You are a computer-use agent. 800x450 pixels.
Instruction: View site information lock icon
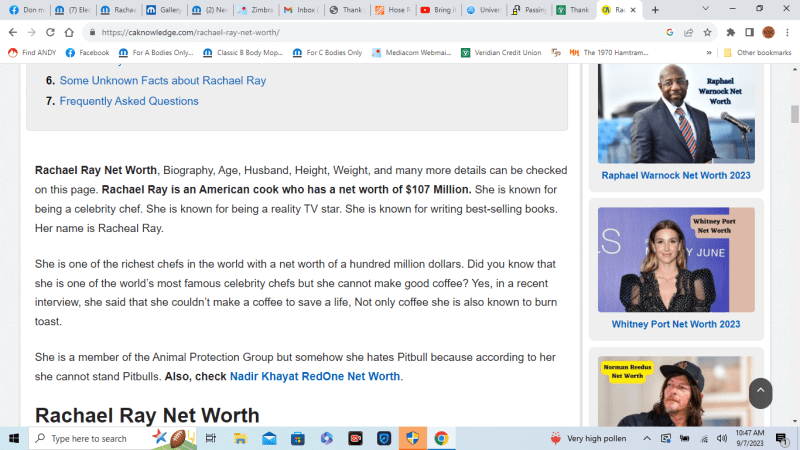point(92,32)
